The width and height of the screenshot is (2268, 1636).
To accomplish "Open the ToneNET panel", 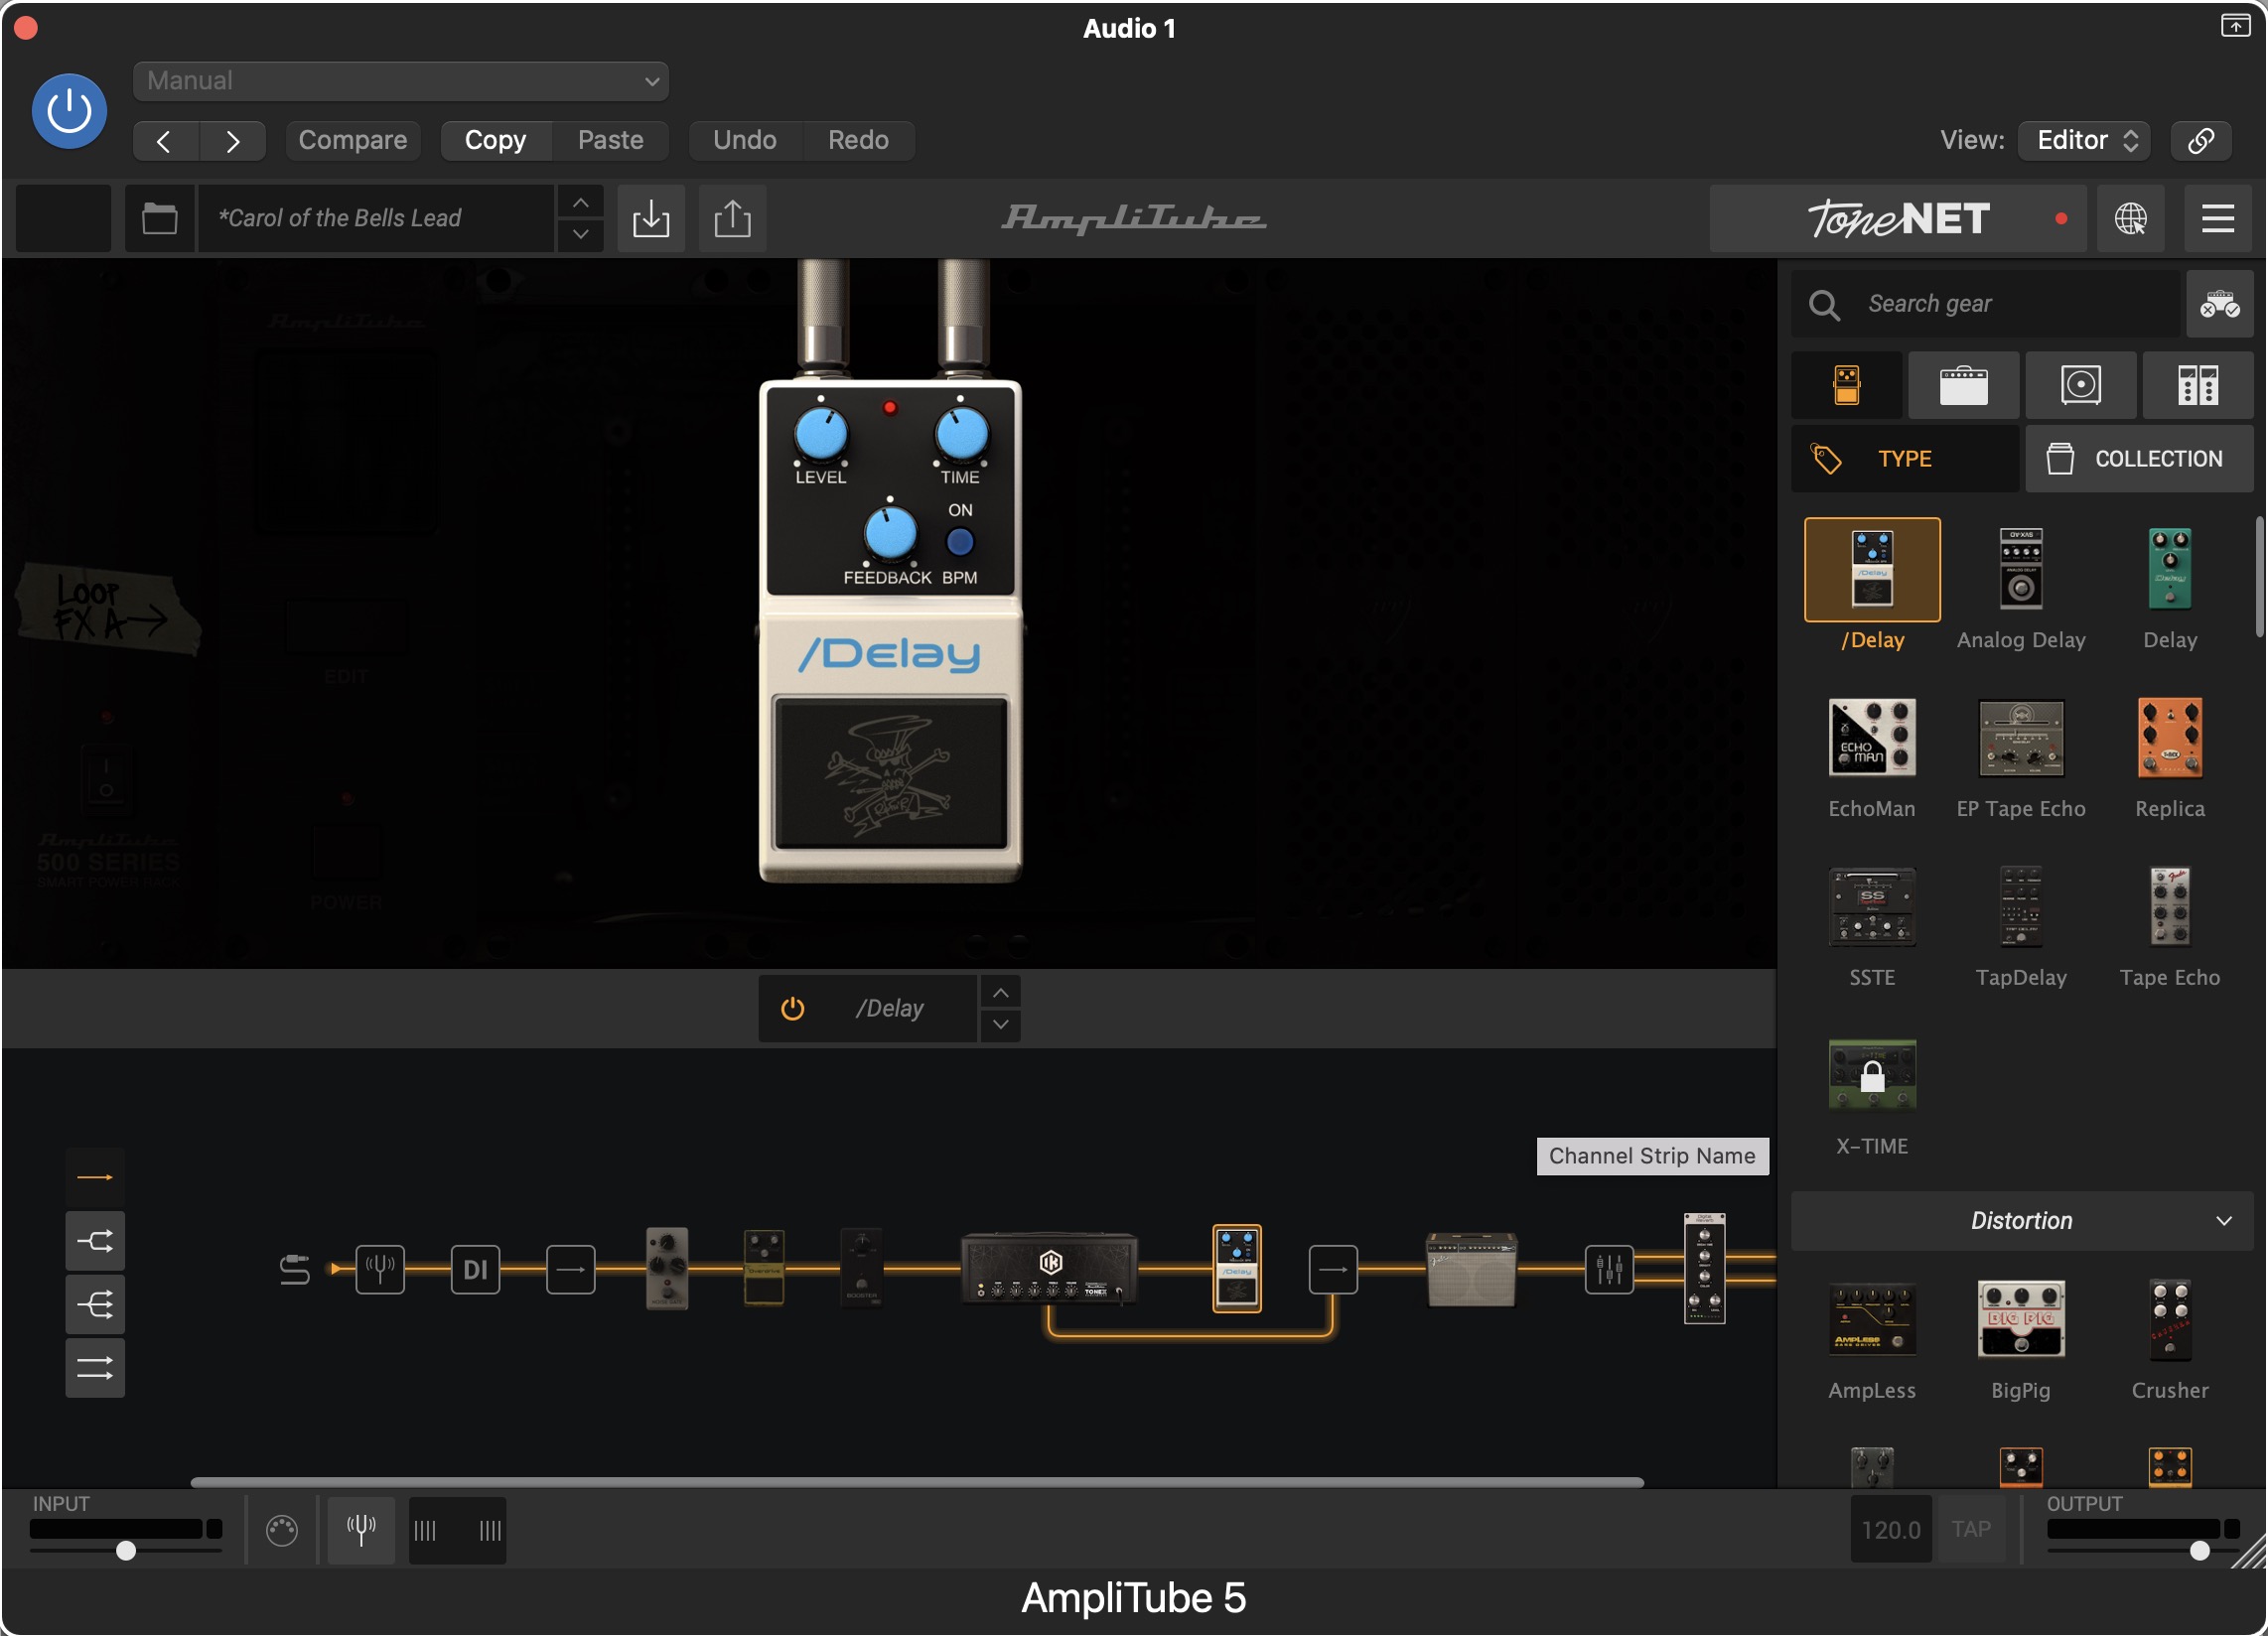I will [x=1897, y=218].
